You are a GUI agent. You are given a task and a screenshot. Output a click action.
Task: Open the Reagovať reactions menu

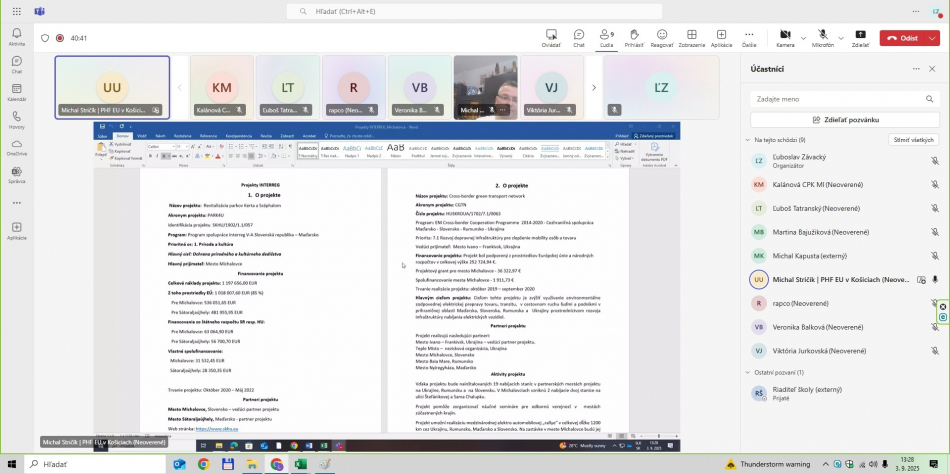662,37
